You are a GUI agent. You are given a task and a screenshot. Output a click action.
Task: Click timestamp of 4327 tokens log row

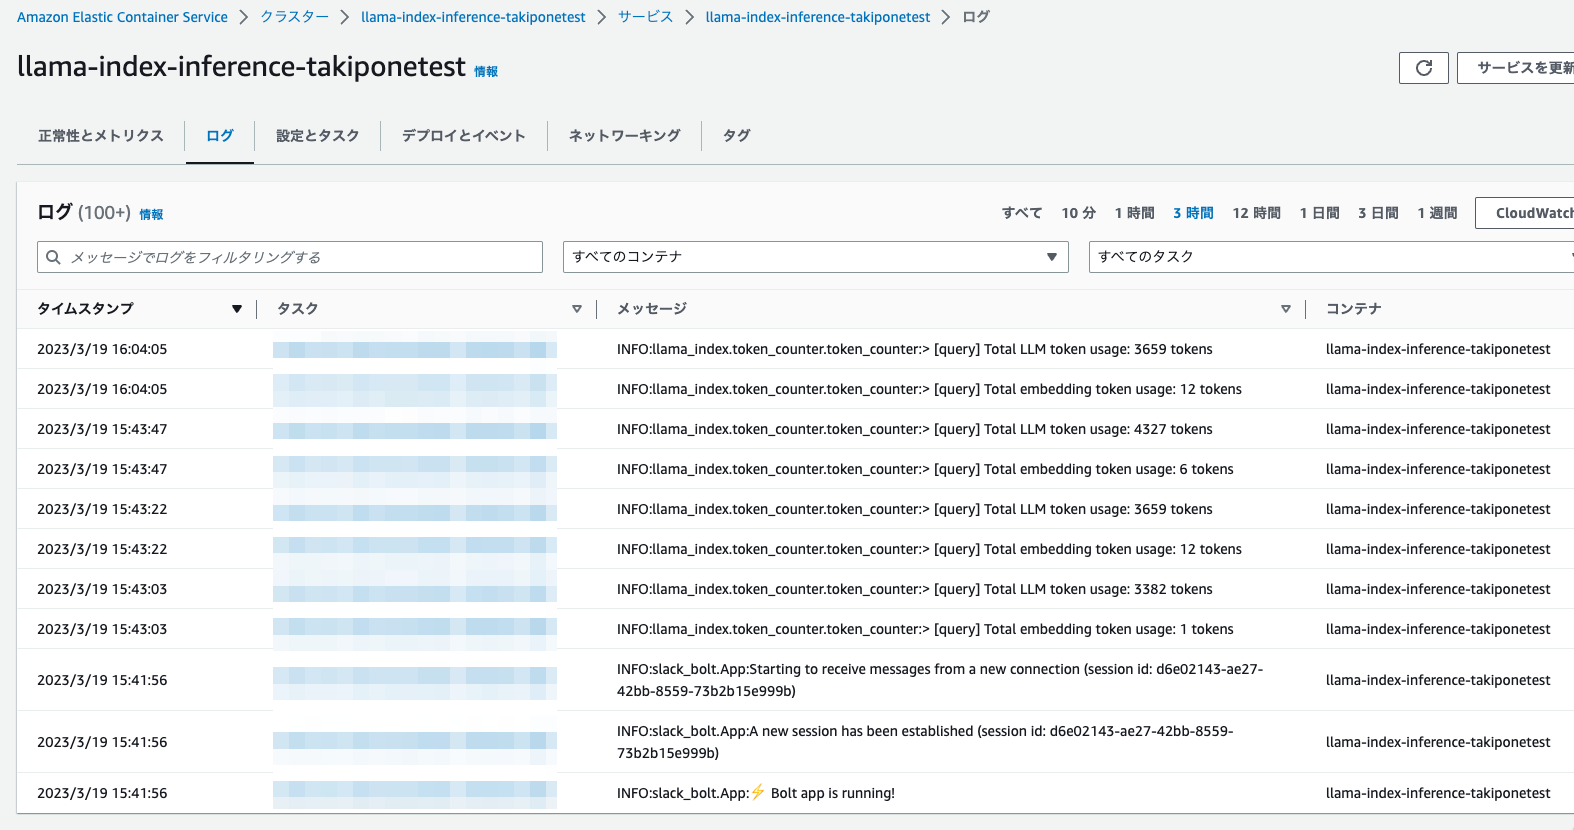pos(102,429)
